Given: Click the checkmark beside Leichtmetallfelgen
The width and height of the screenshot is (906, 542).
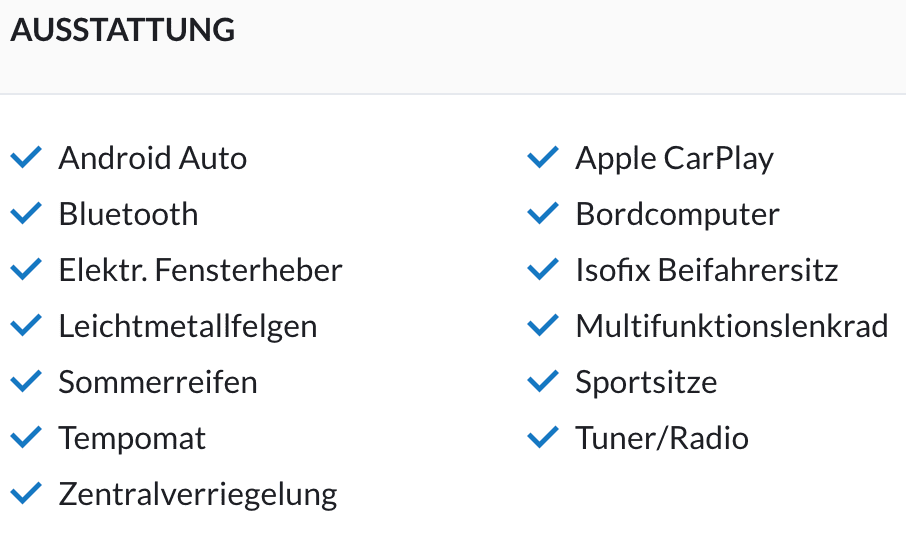Looking at the screenshot, I should [x=26, y=325].
